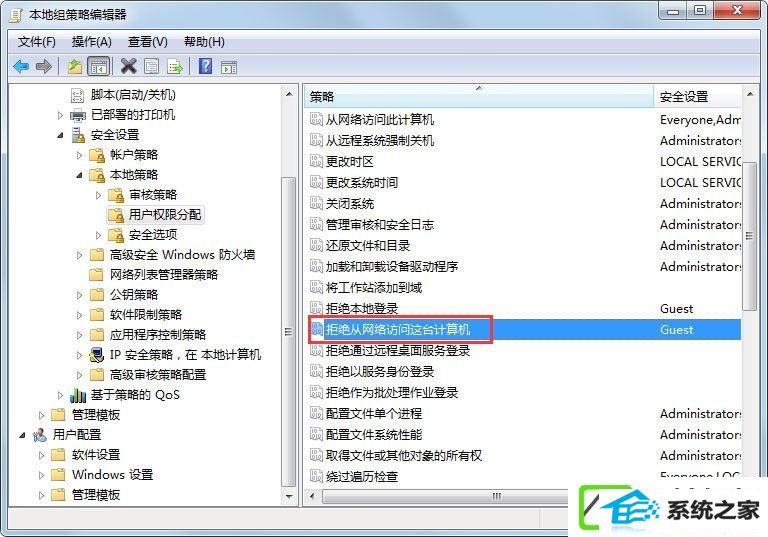Open the Properties toolbar icon
The image size is (768, 537).
point(151,66)
